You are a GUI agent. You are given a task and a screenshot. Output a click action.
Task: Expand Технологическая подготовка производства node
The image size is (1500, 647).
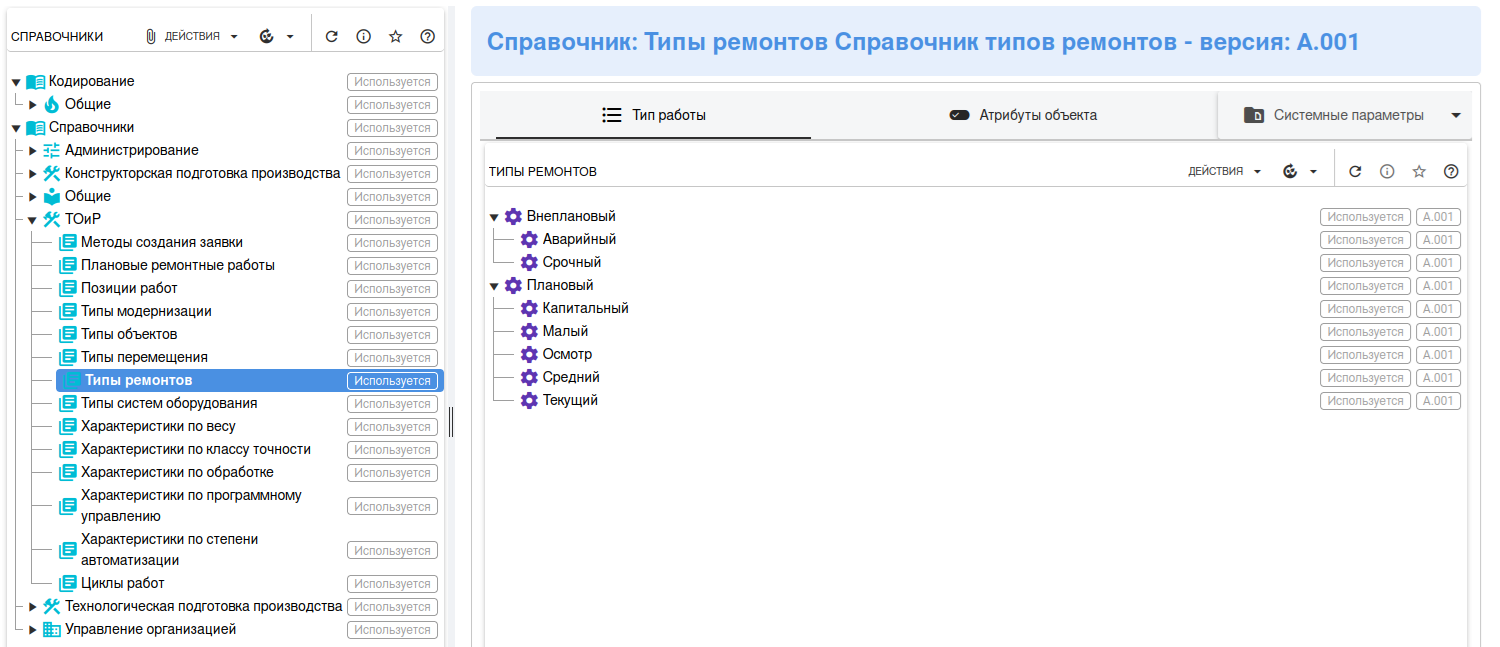pos(32,607)
